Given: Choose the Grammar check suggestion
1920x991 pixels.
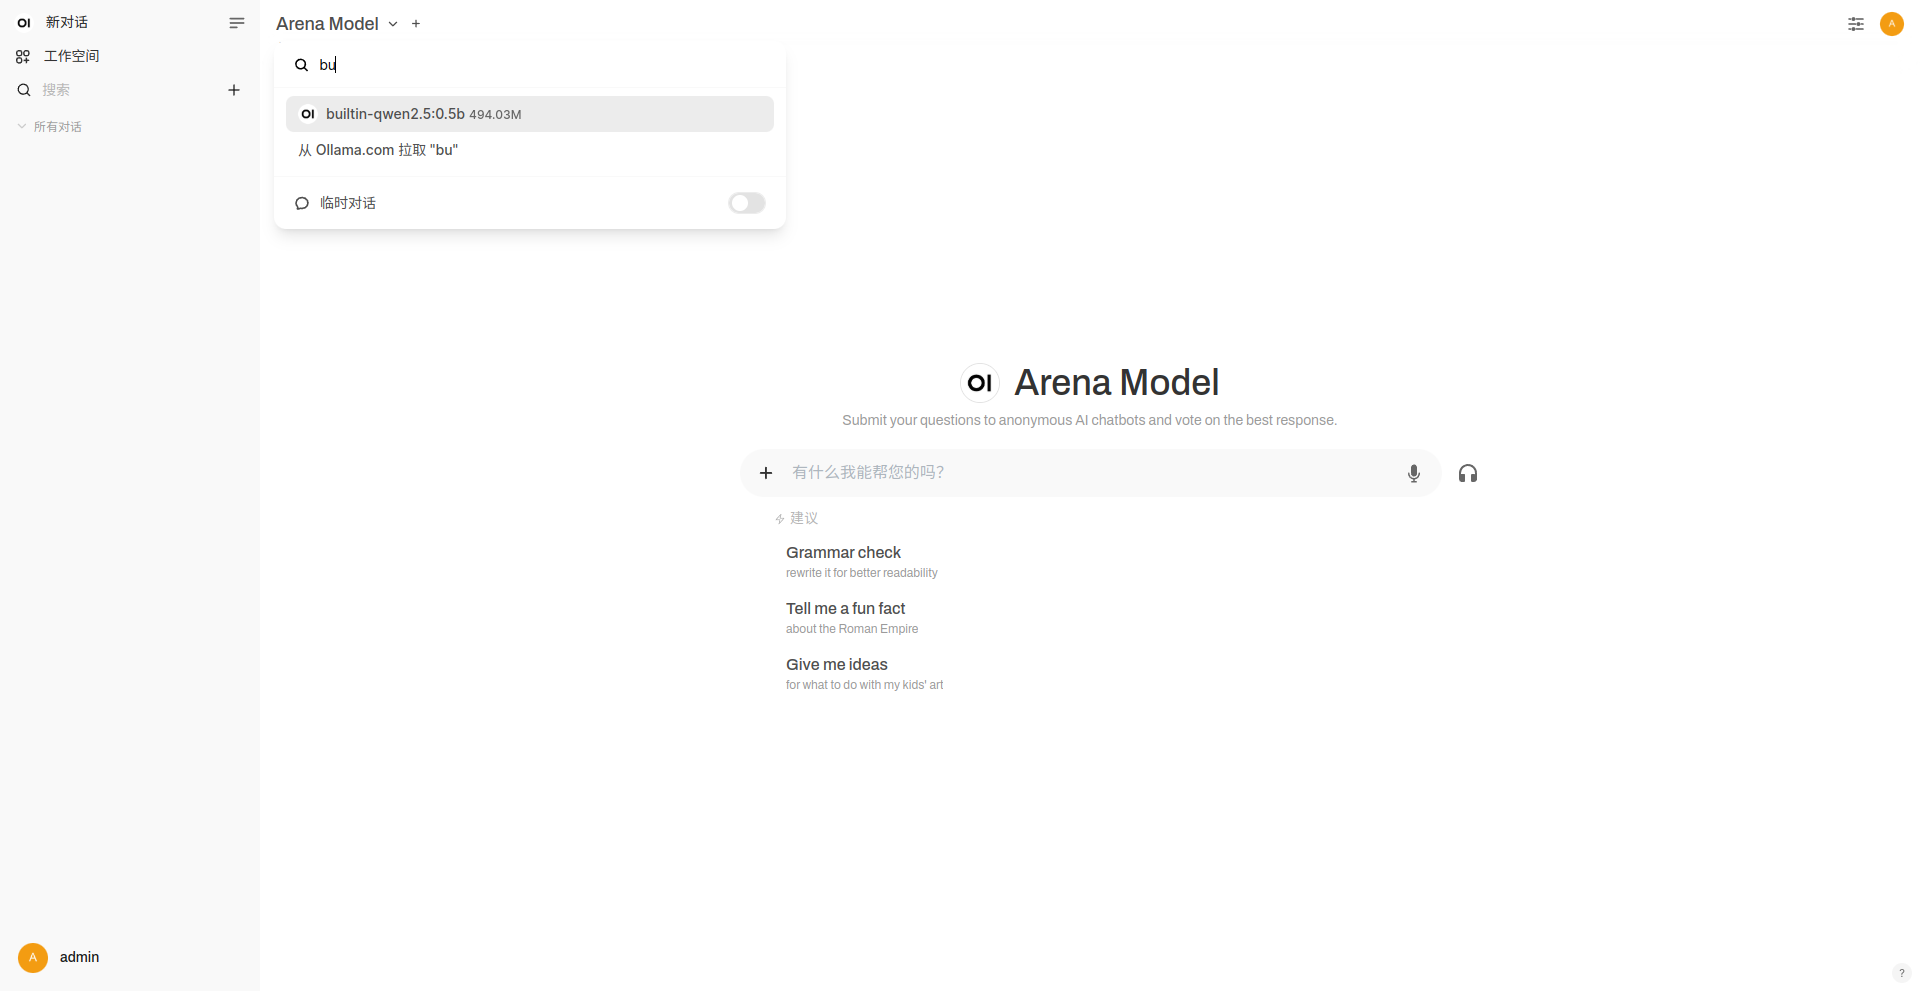Looking at the screenshot, I should point(862,561).
